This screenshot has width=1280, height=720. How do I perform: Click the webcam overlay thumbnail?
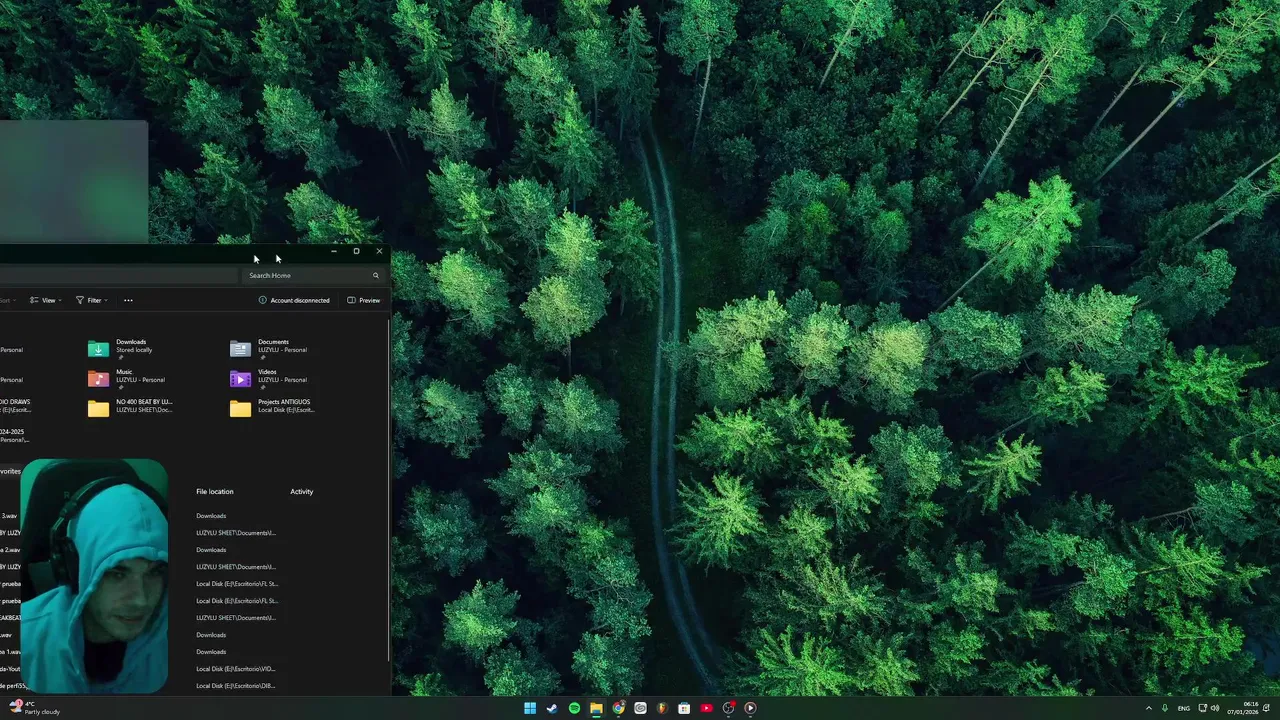click(x=95, y=576)
